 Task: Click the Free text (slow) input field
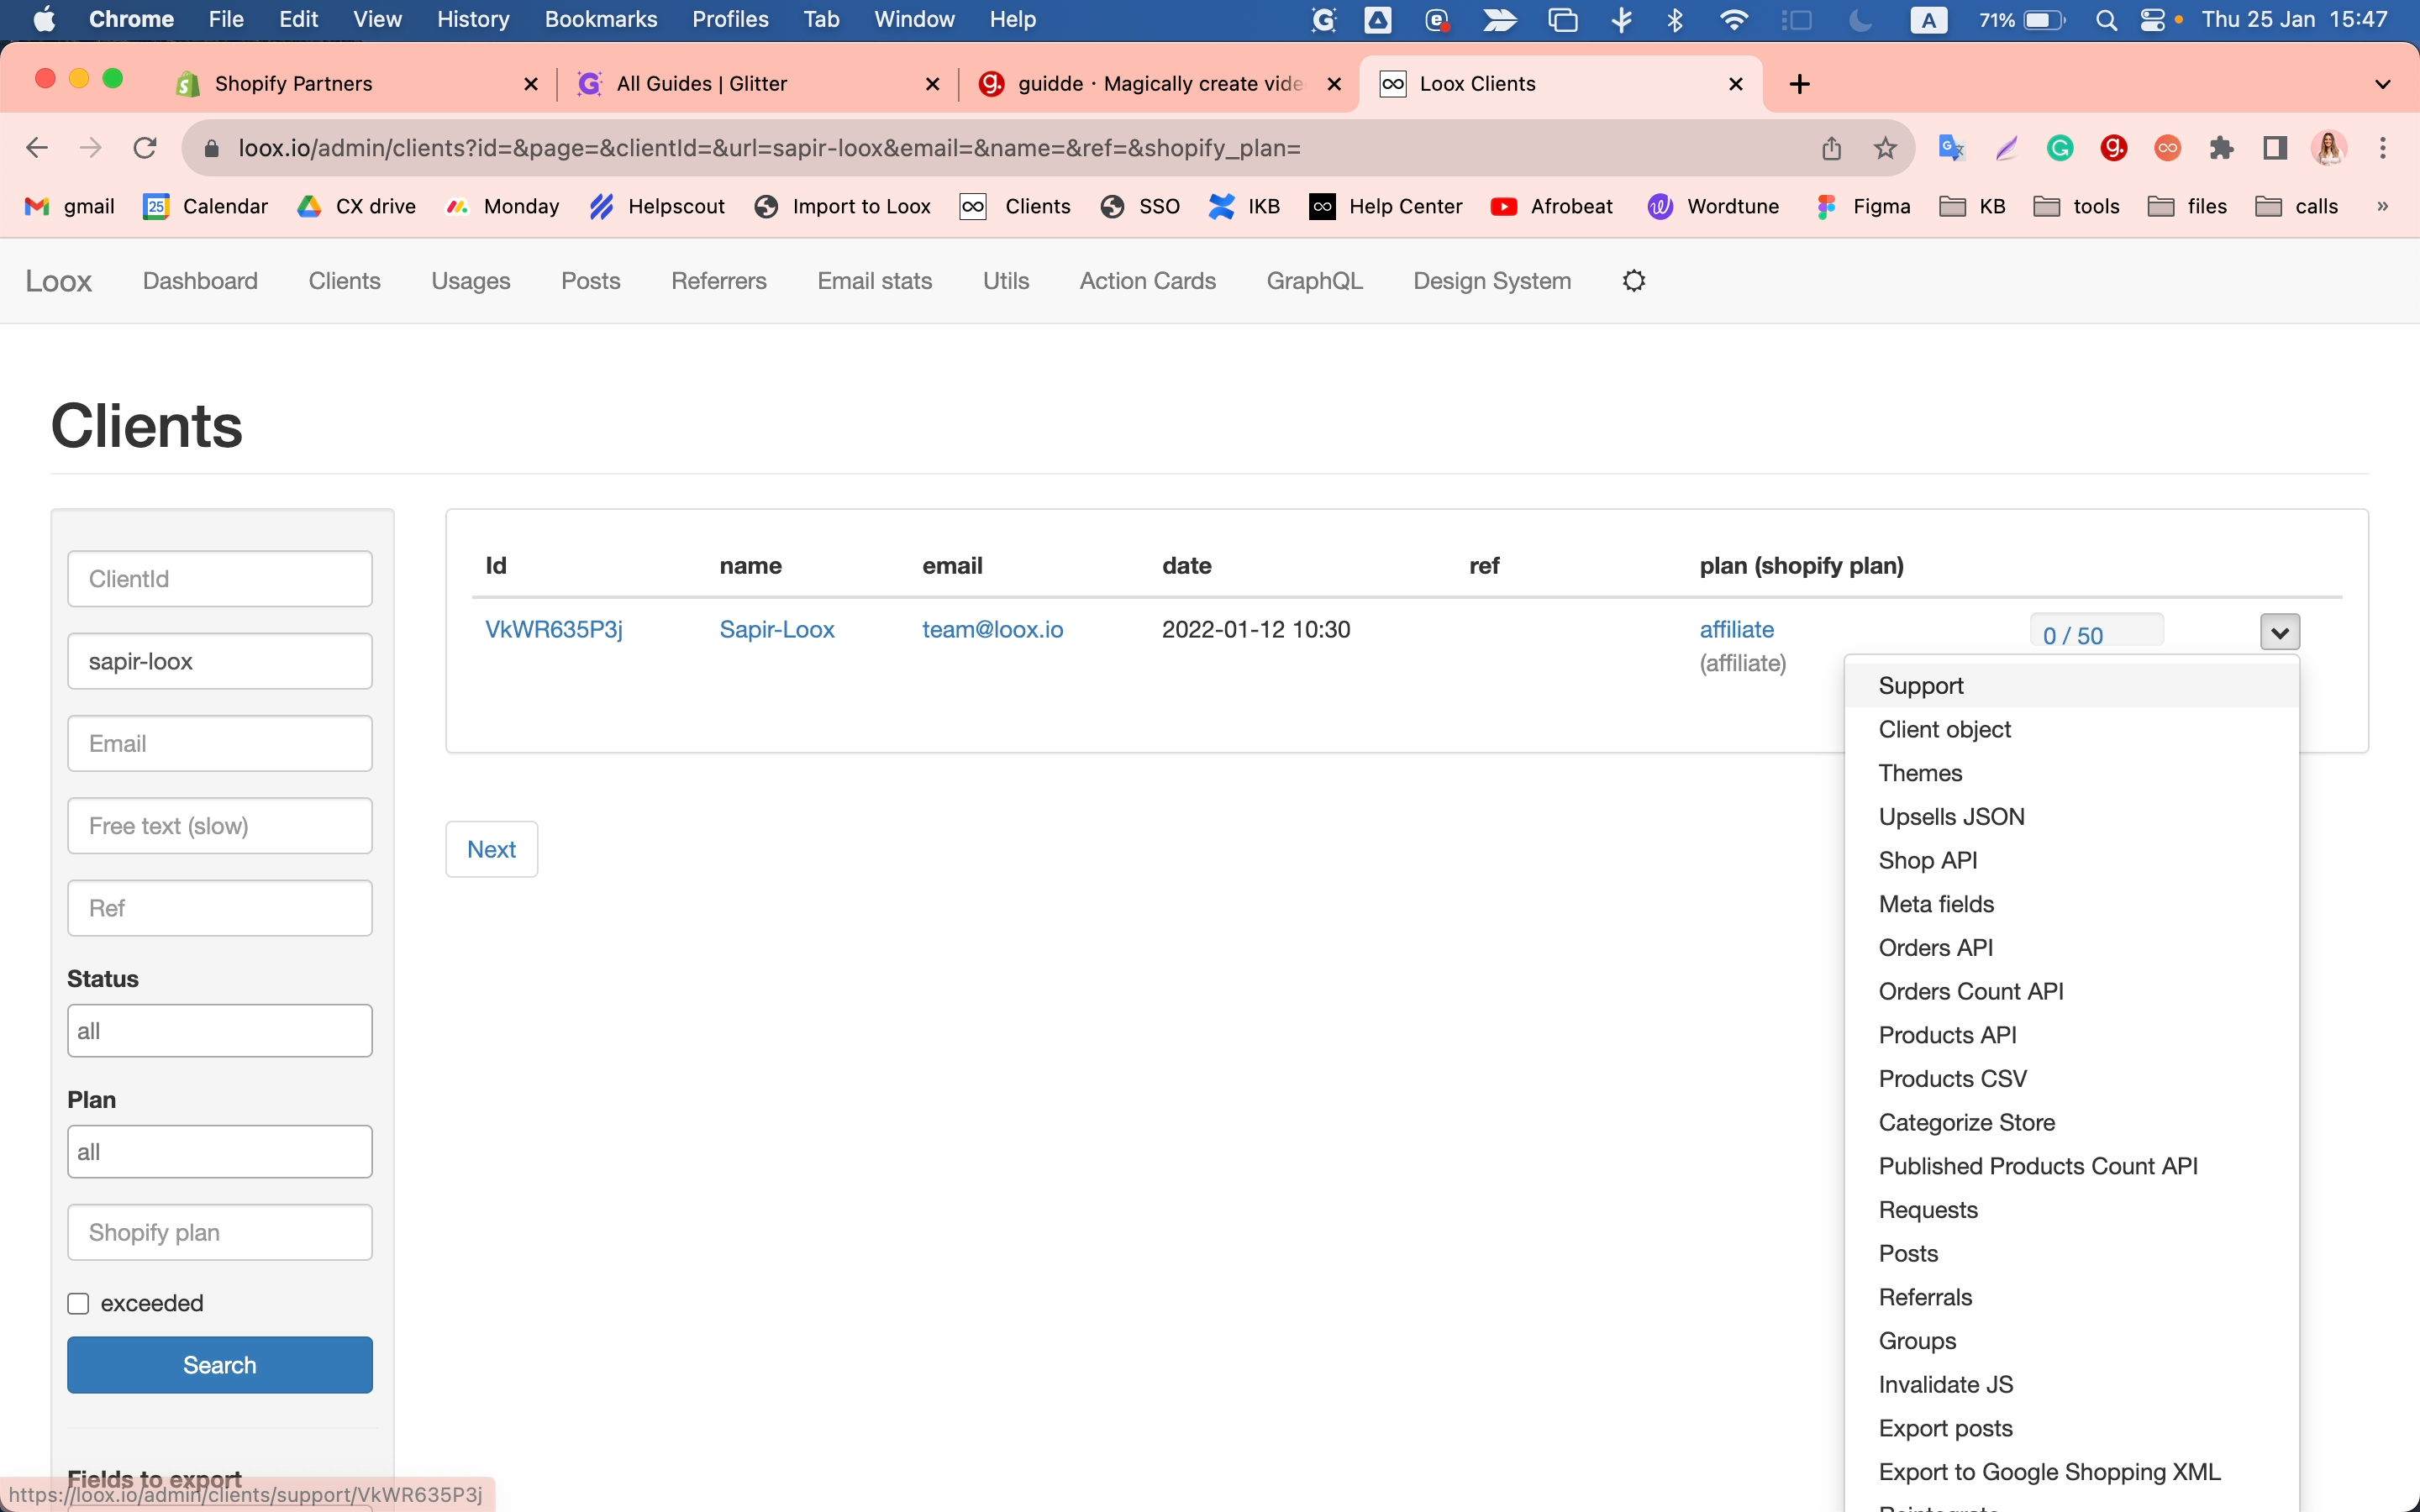click(x=219, y=826)
